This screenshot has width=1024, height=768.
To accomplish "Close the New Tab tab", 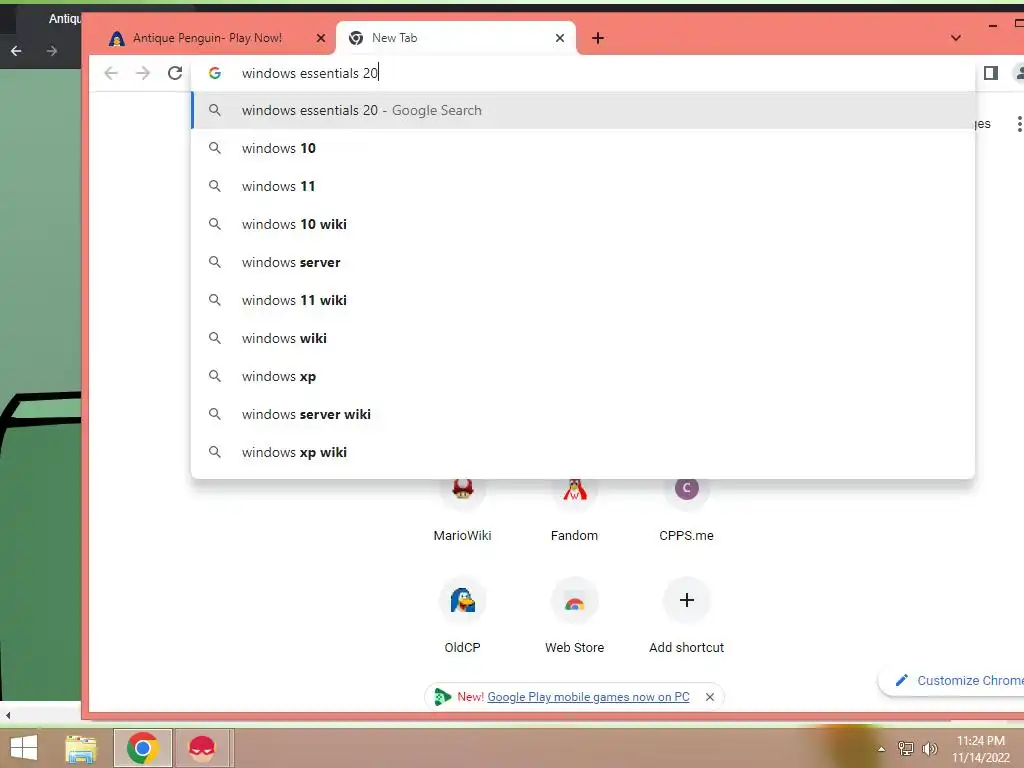I will click(560, 38).
